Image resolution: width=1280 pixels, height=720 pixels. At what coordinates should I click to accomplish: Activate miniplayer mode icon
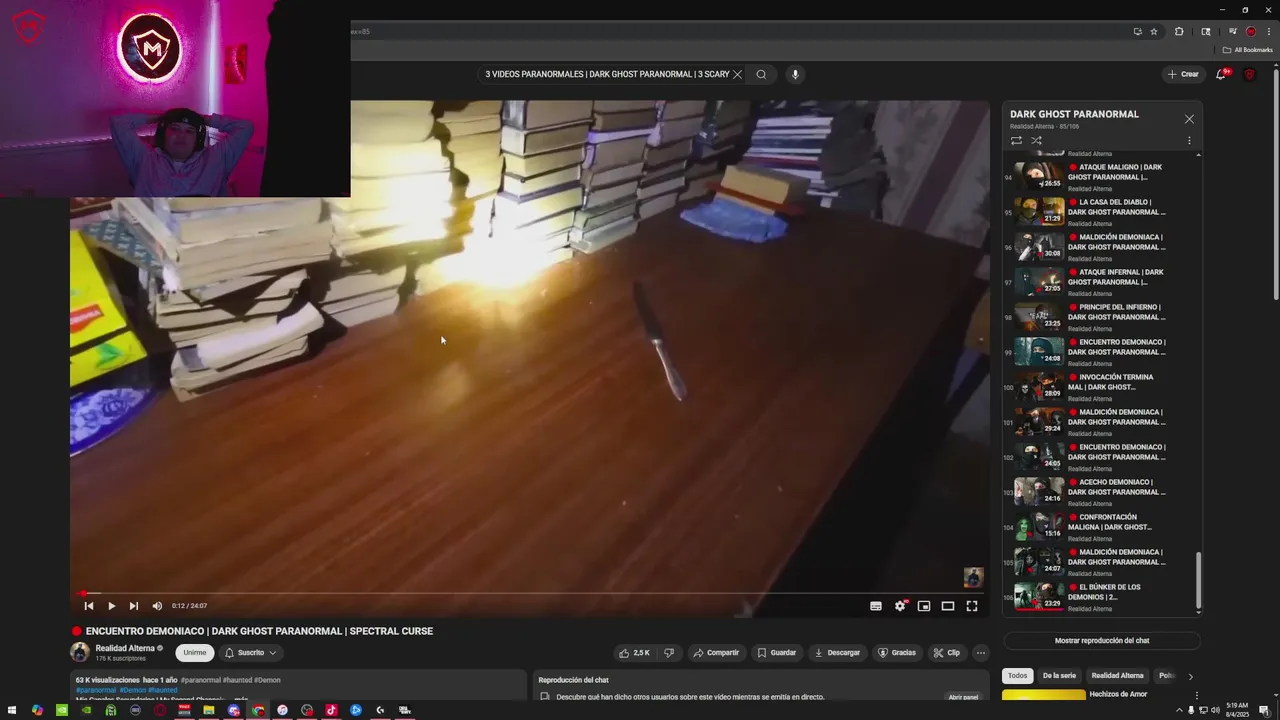(x=924, y=606)
